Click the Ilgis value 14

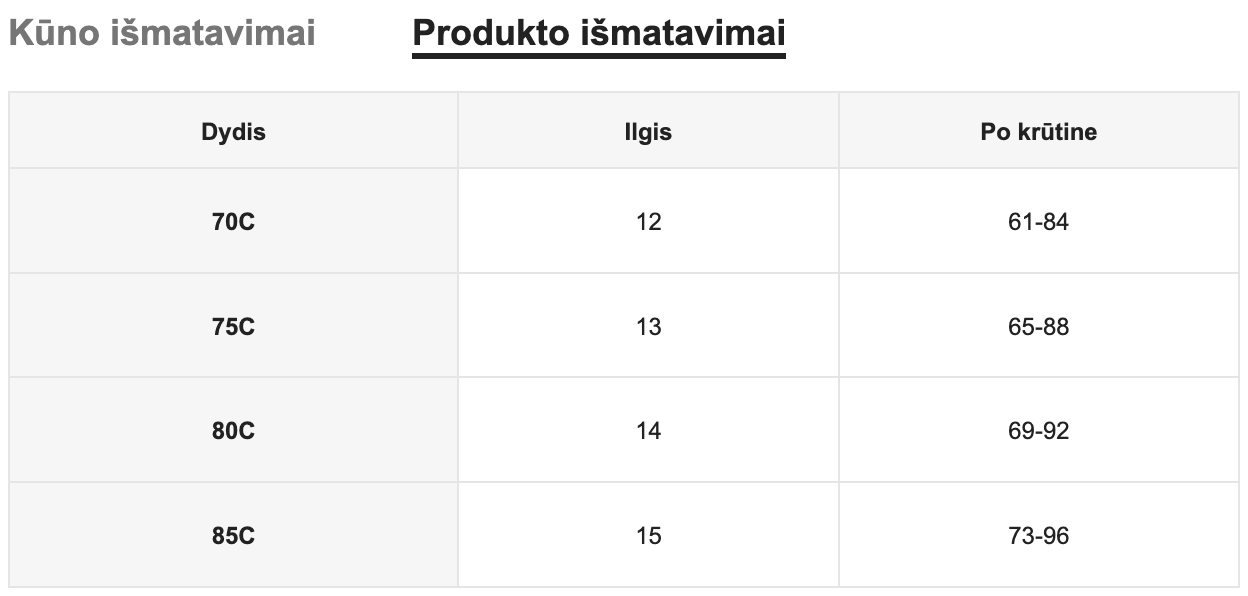pyautogui.click(x=648, y=431)
